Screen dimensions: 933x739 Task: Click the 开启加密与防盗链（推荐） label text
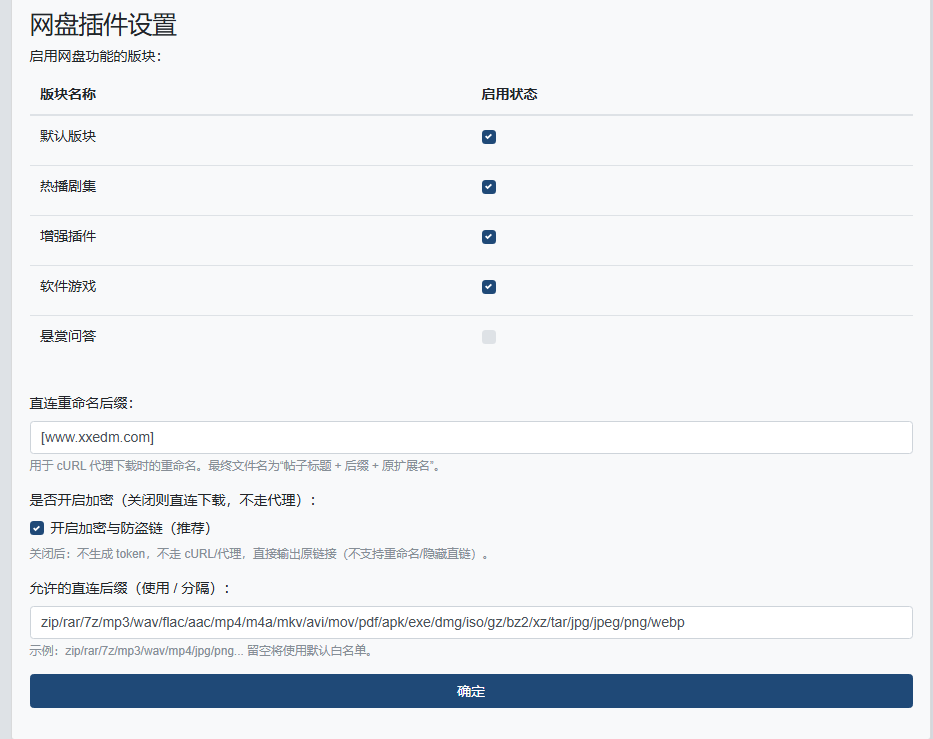click(x=130, y=528)
